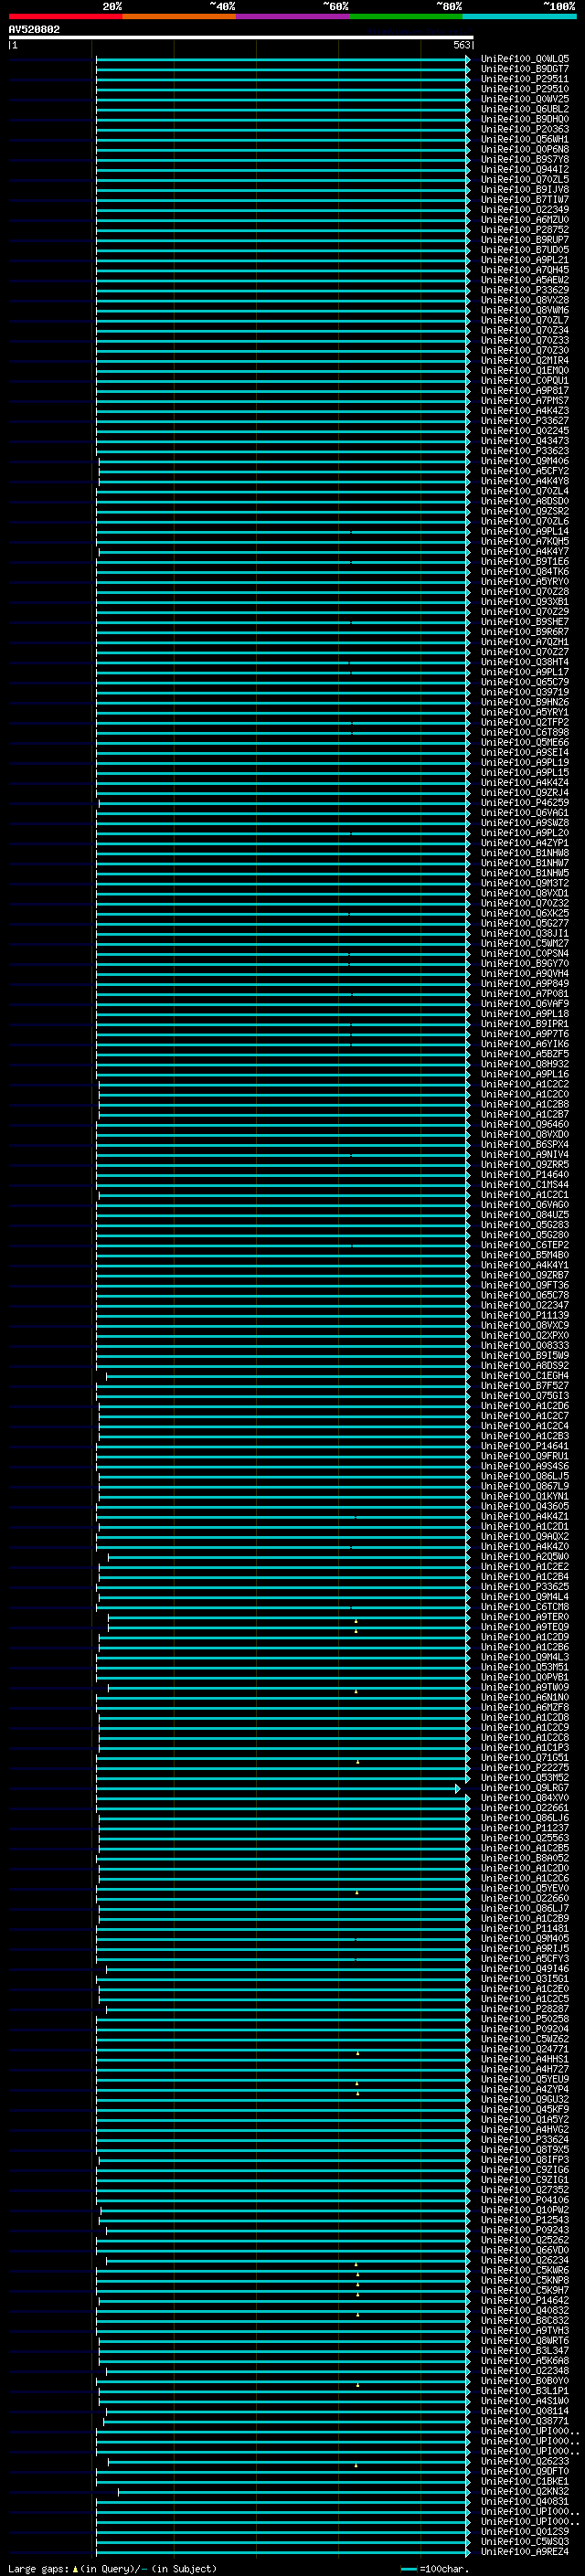The width and height of the screenshot is (585, 2576).
Task: Select the UniRef100_Q08333 label
Action: pos(525,1346)
